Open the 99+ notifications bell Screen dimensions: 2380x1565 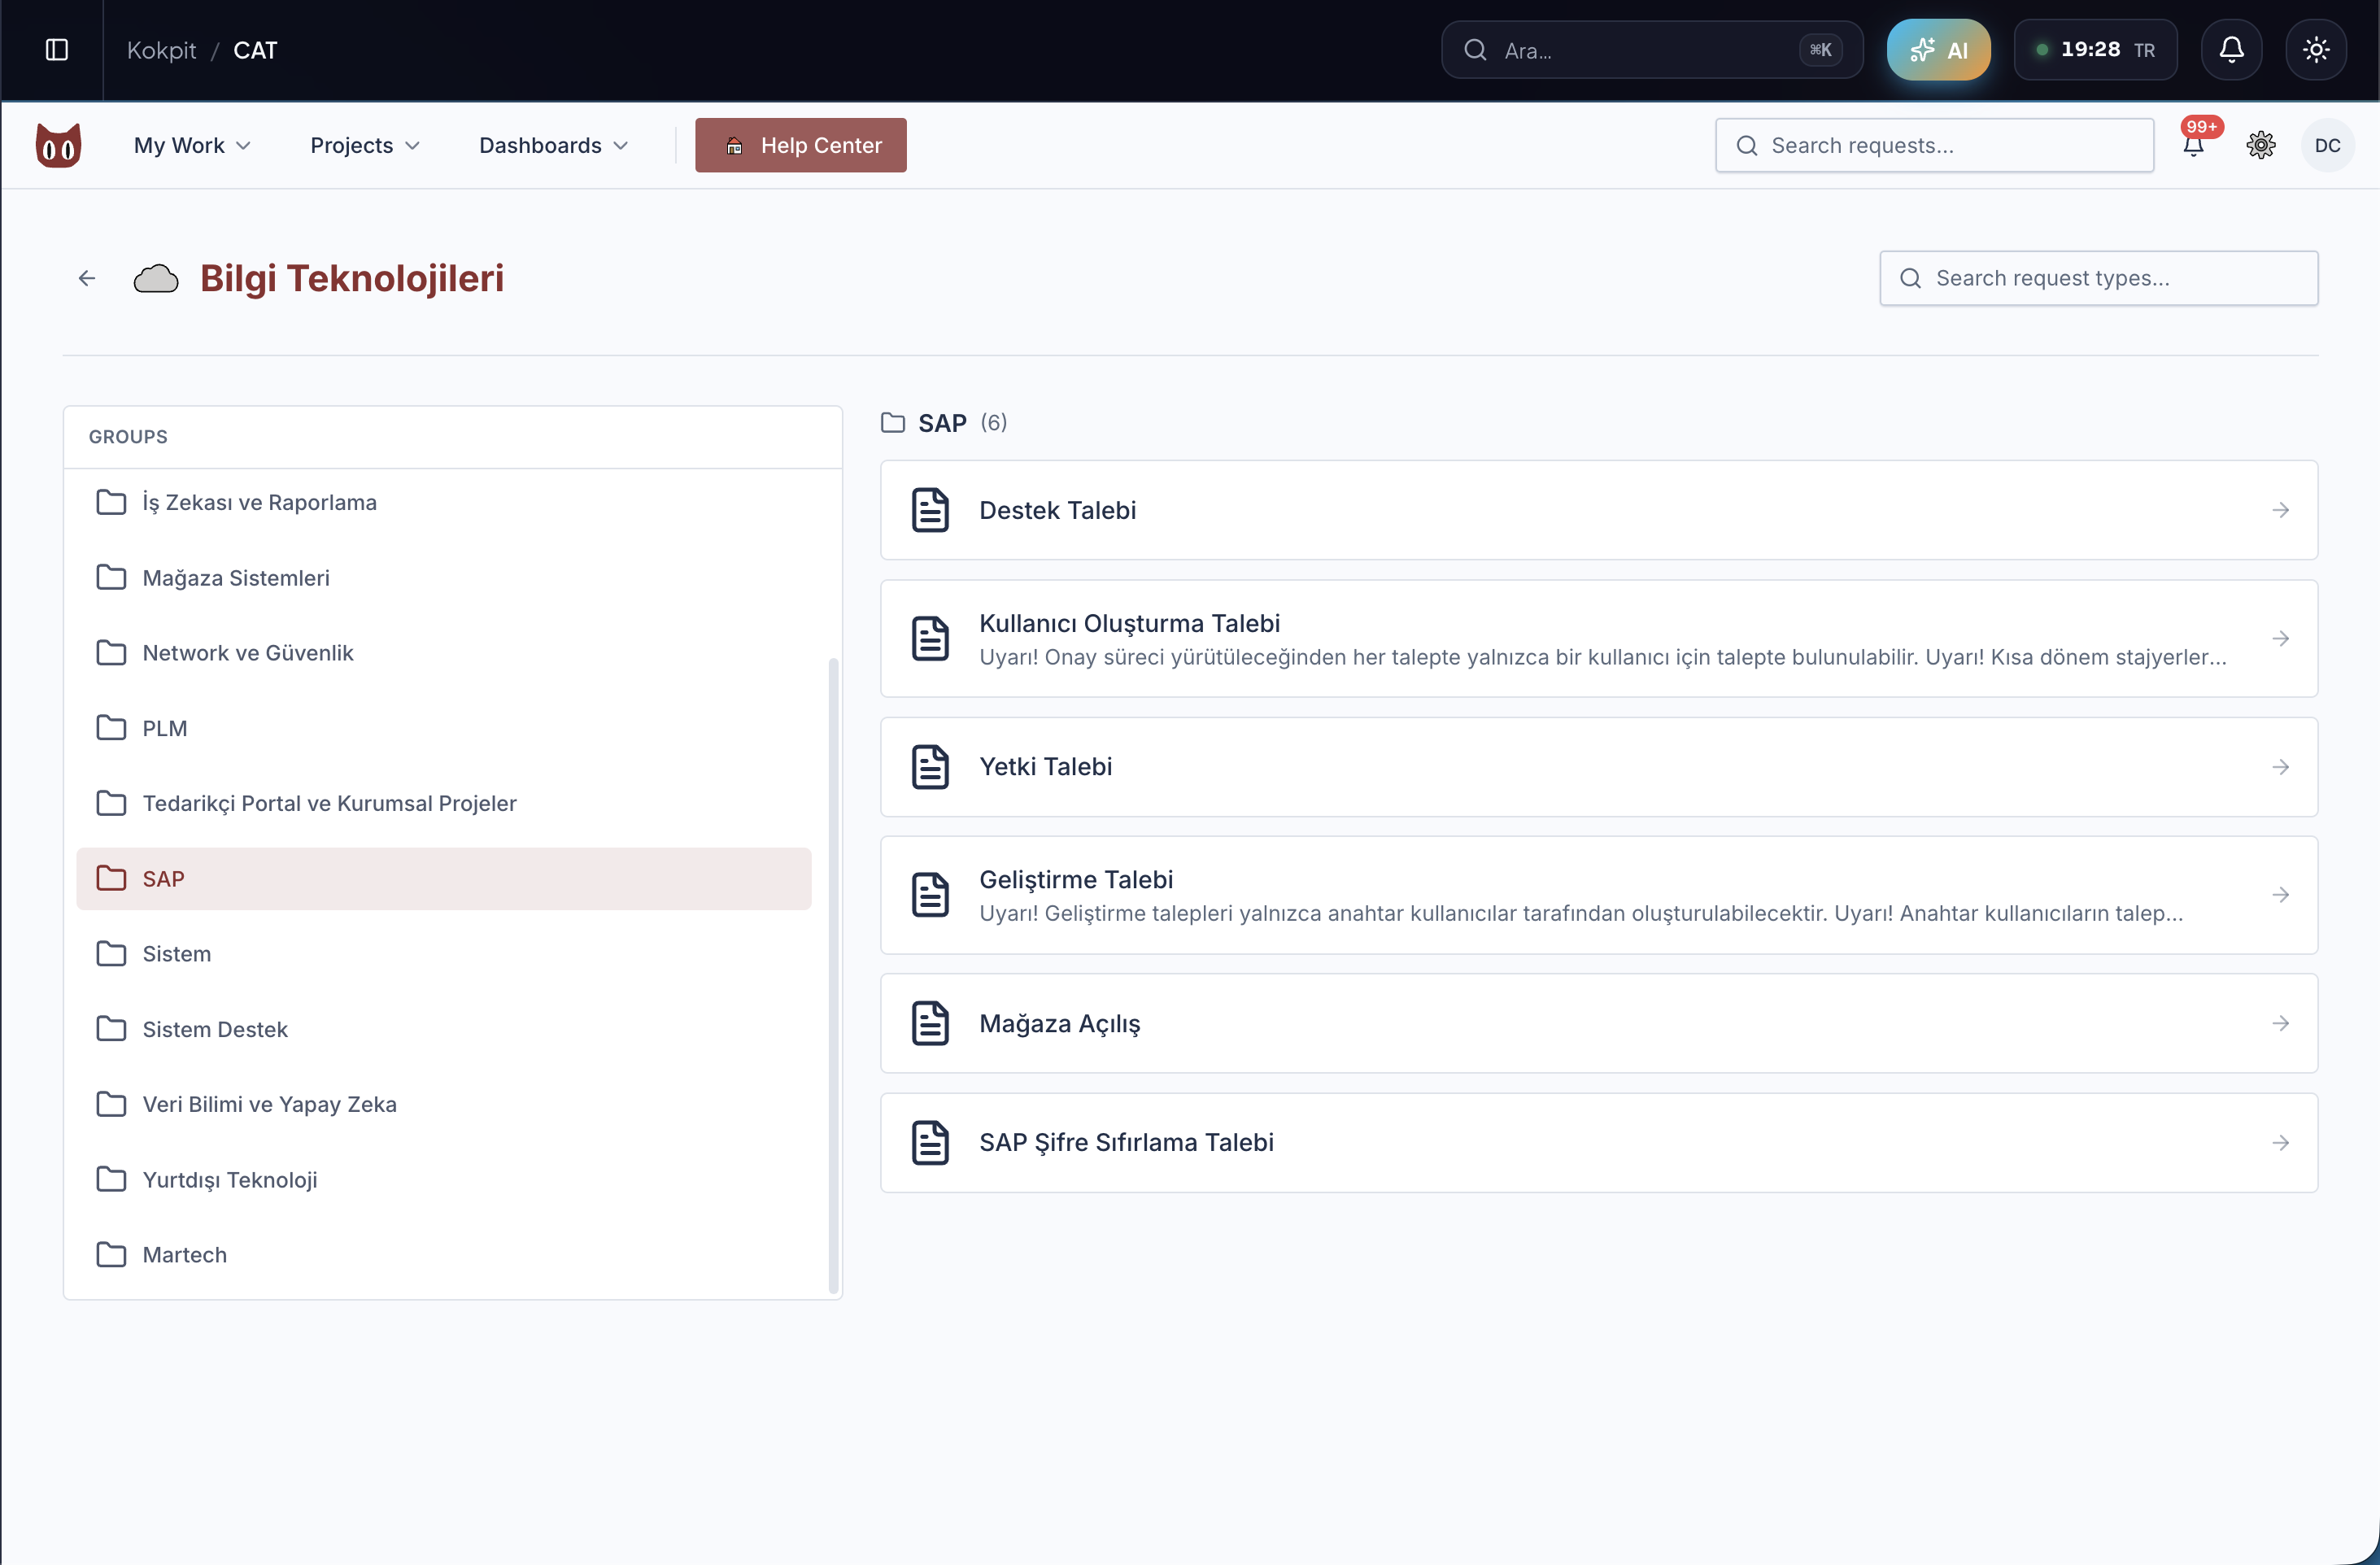2193,145
